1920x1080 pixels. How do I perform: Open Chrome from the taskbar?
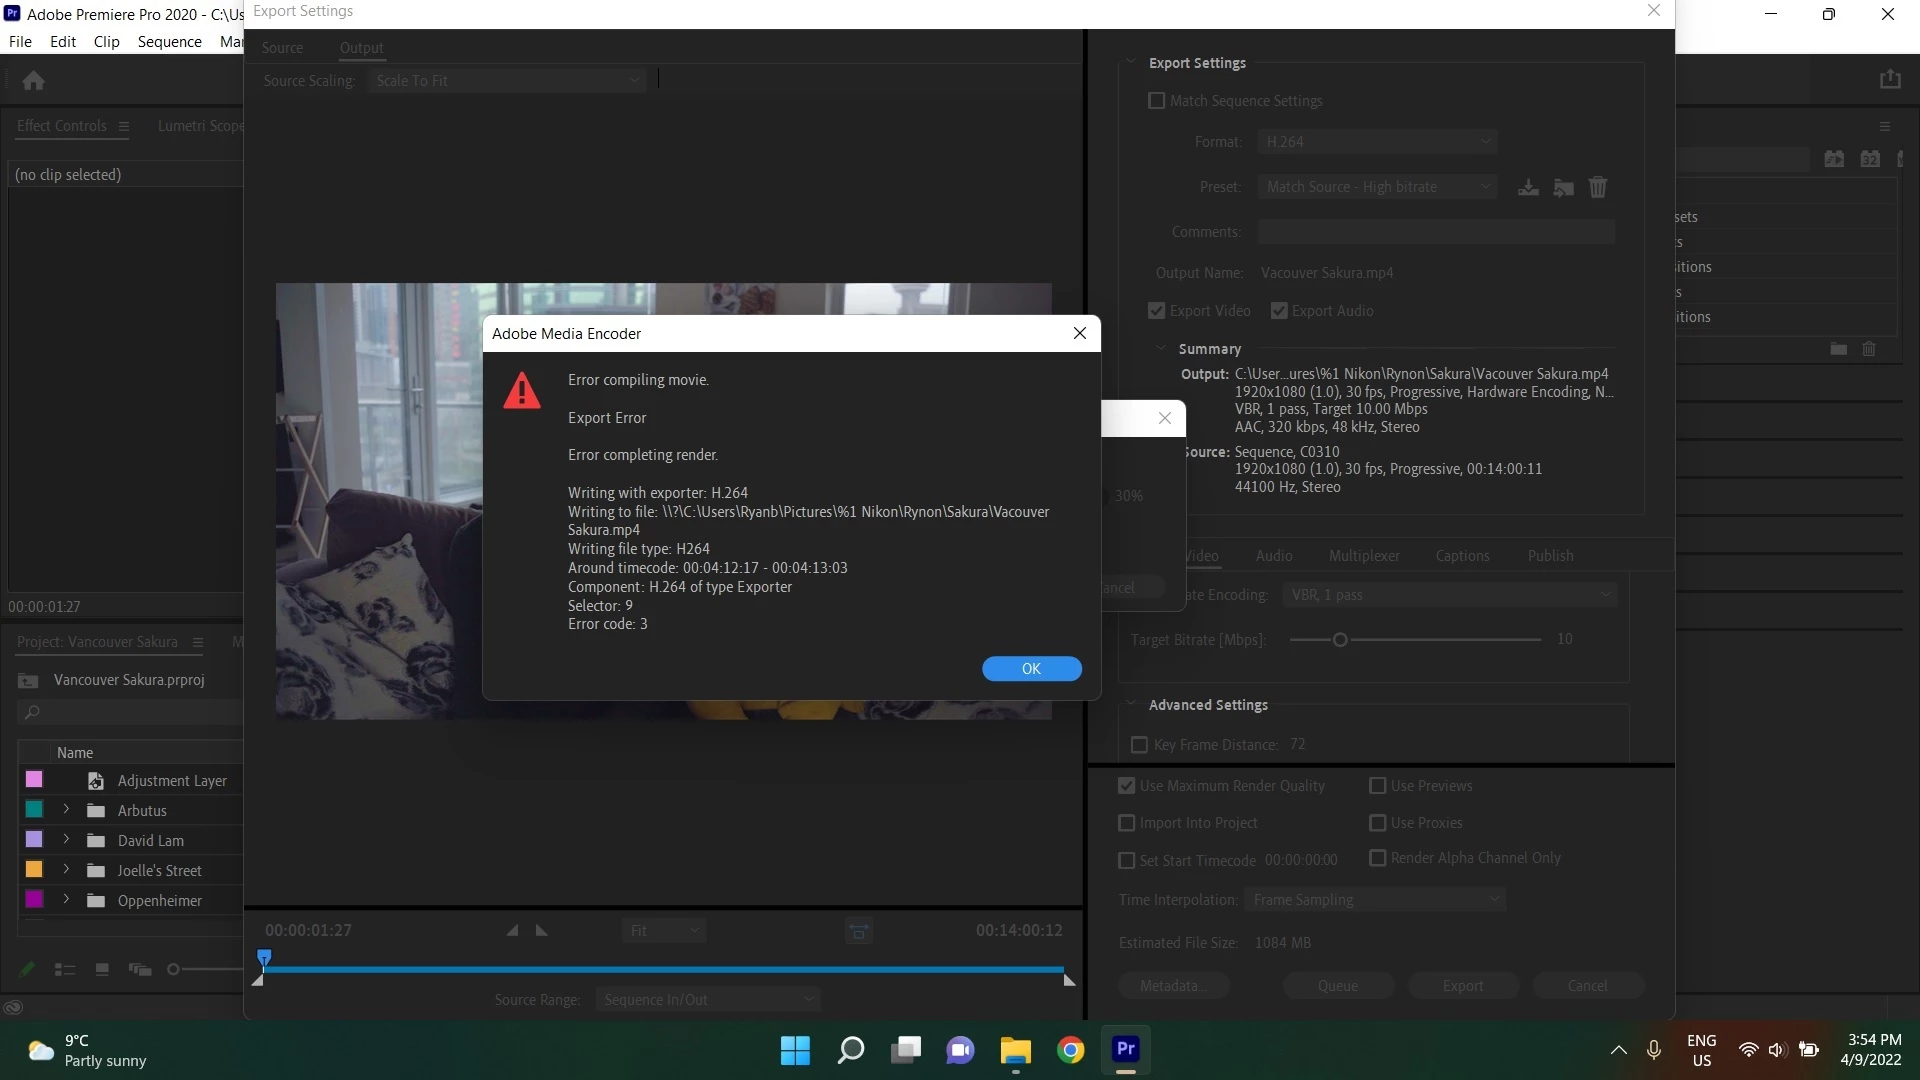coord(1070,1050)
